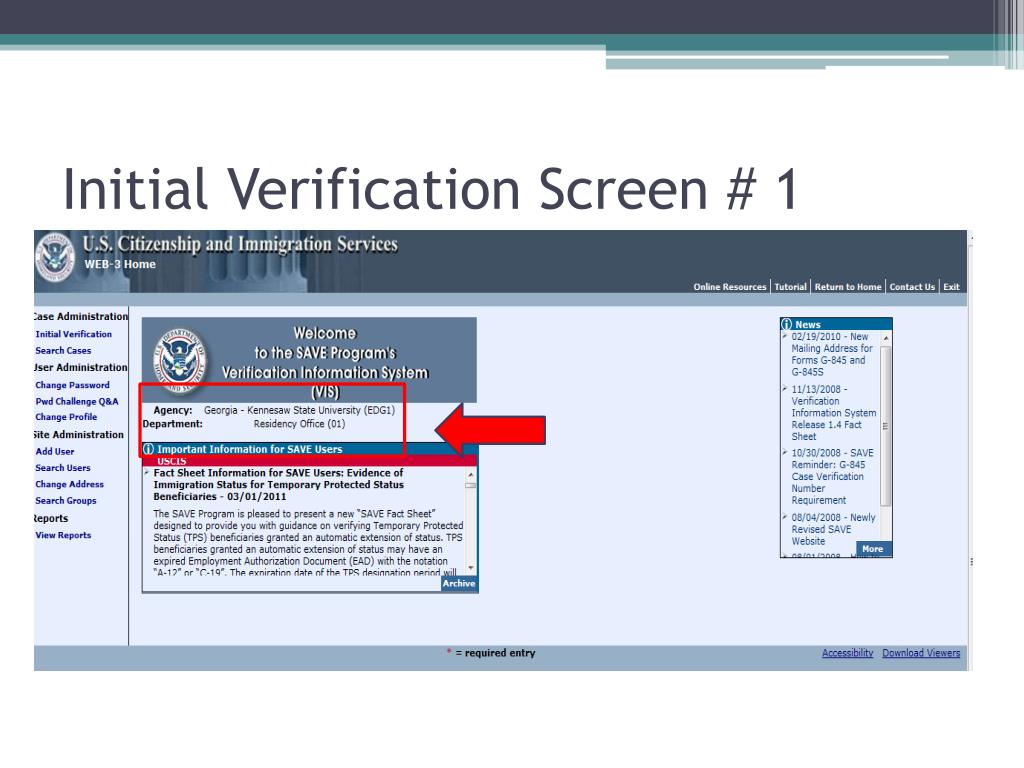
Task: Click the info icon beside News heading
Action: [787, 324]
